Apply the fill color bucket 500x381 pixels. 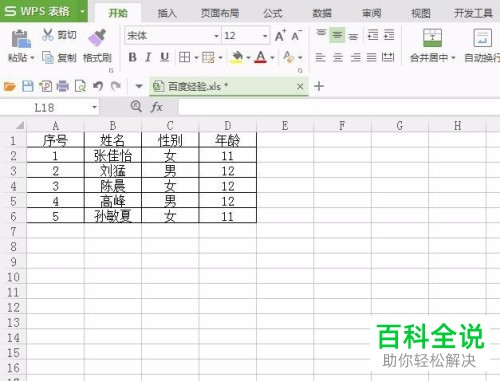coord(237,57)
